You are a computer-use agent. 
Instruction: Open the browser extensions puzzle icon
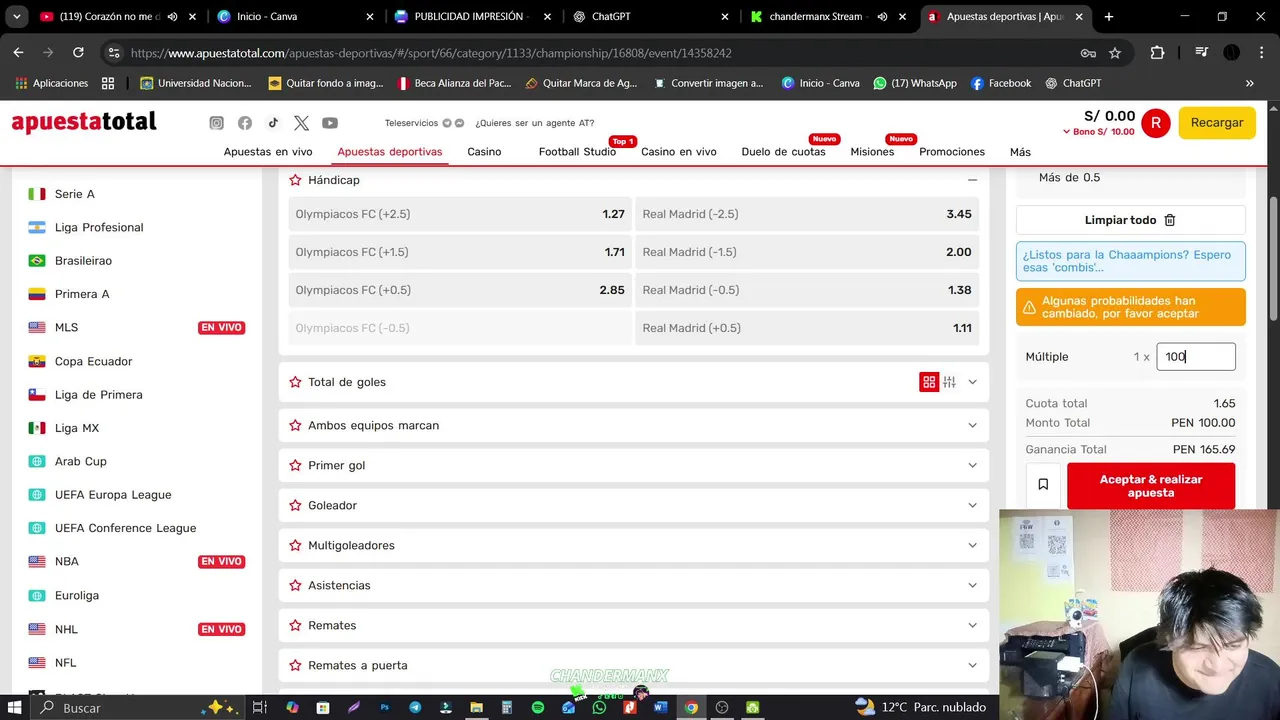pos(1158,53)
